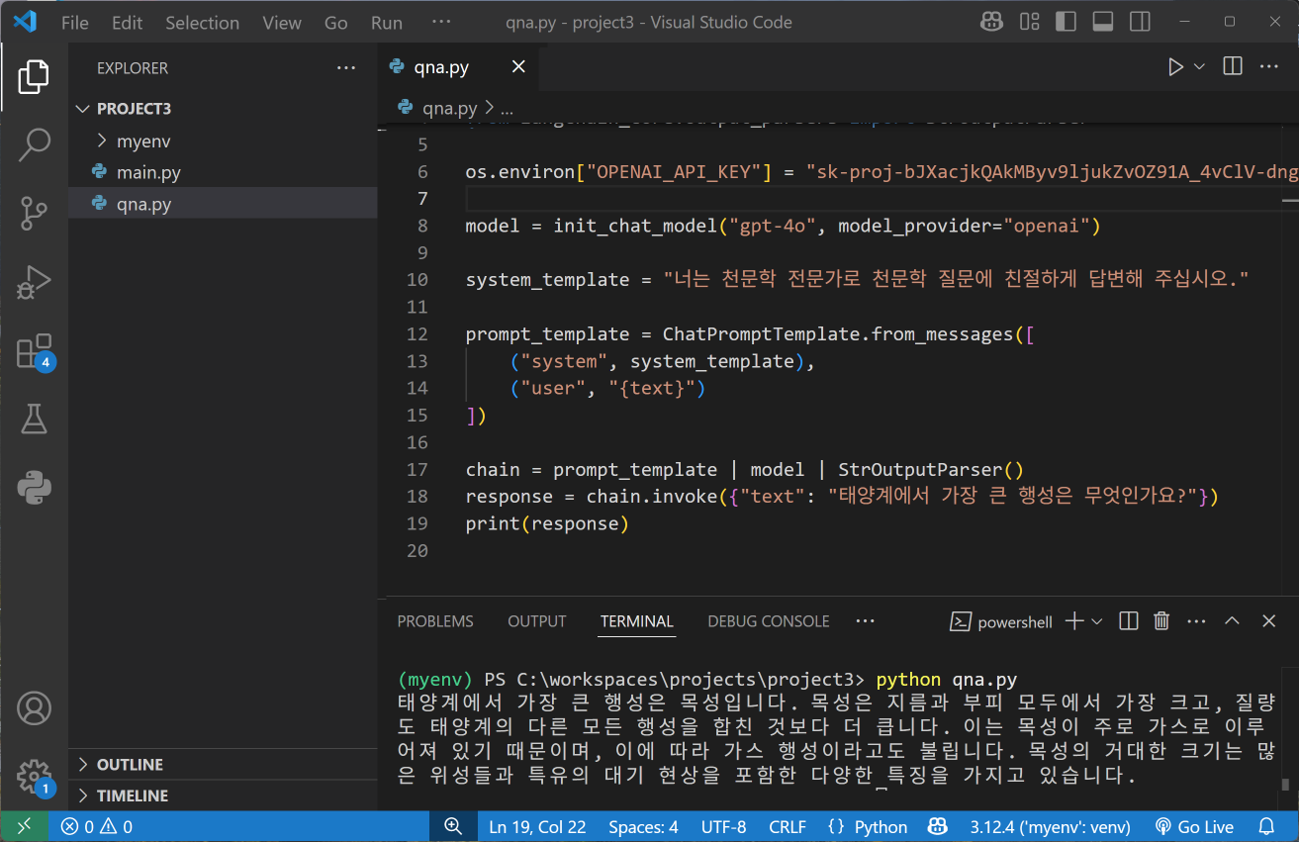Toggle the bottom panel visibility

pyautogui.click(x=1103, y=22)
